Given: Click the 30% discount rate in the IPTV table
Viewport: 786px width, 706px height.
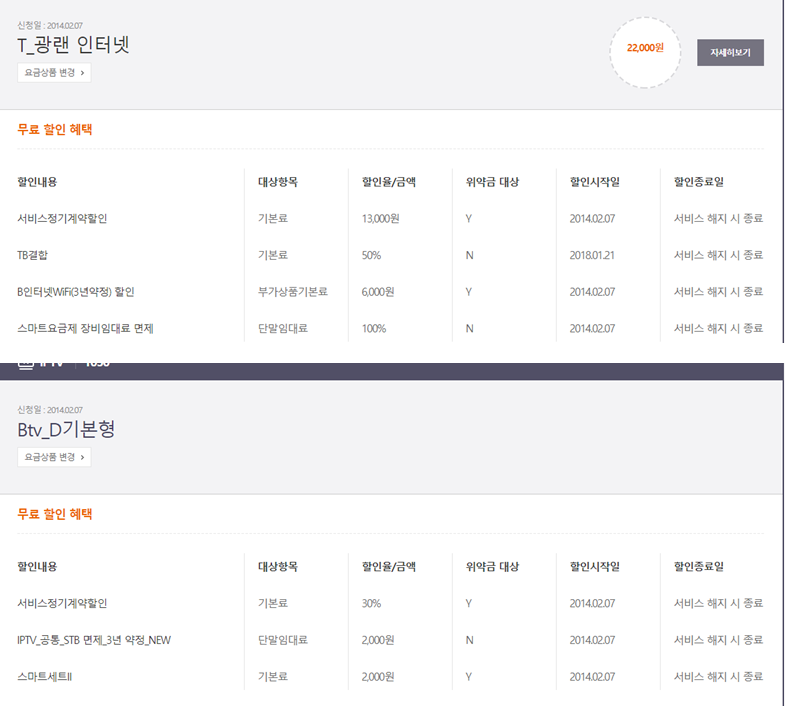Looking at the screenshot, I should [371, 603].
